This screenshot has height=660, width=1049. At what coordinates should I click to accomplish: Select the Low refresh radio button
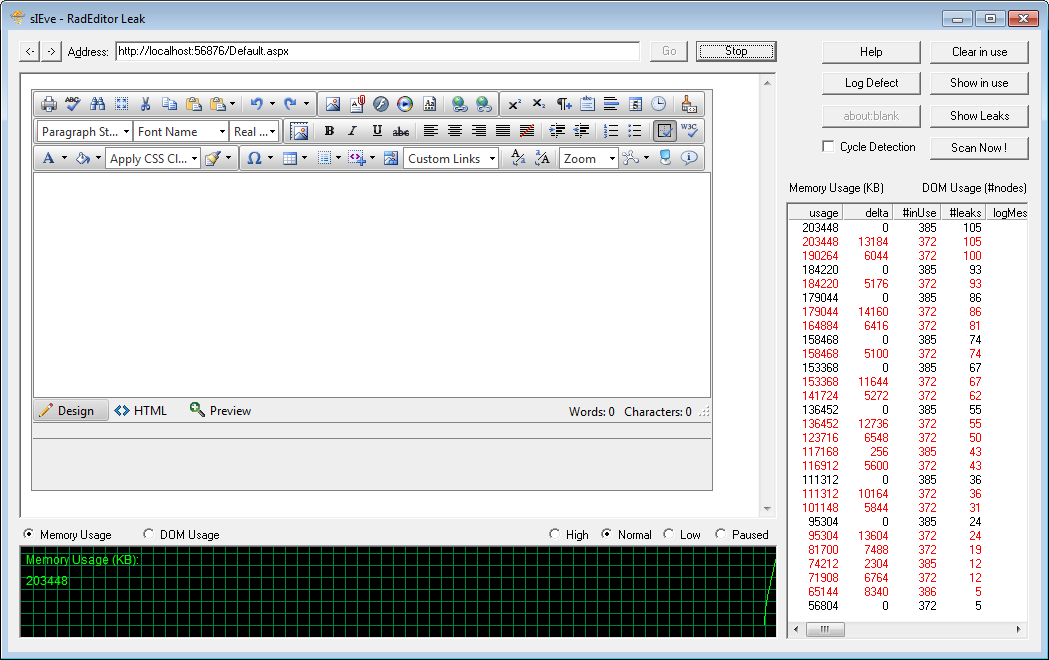(x=668, y=534)
